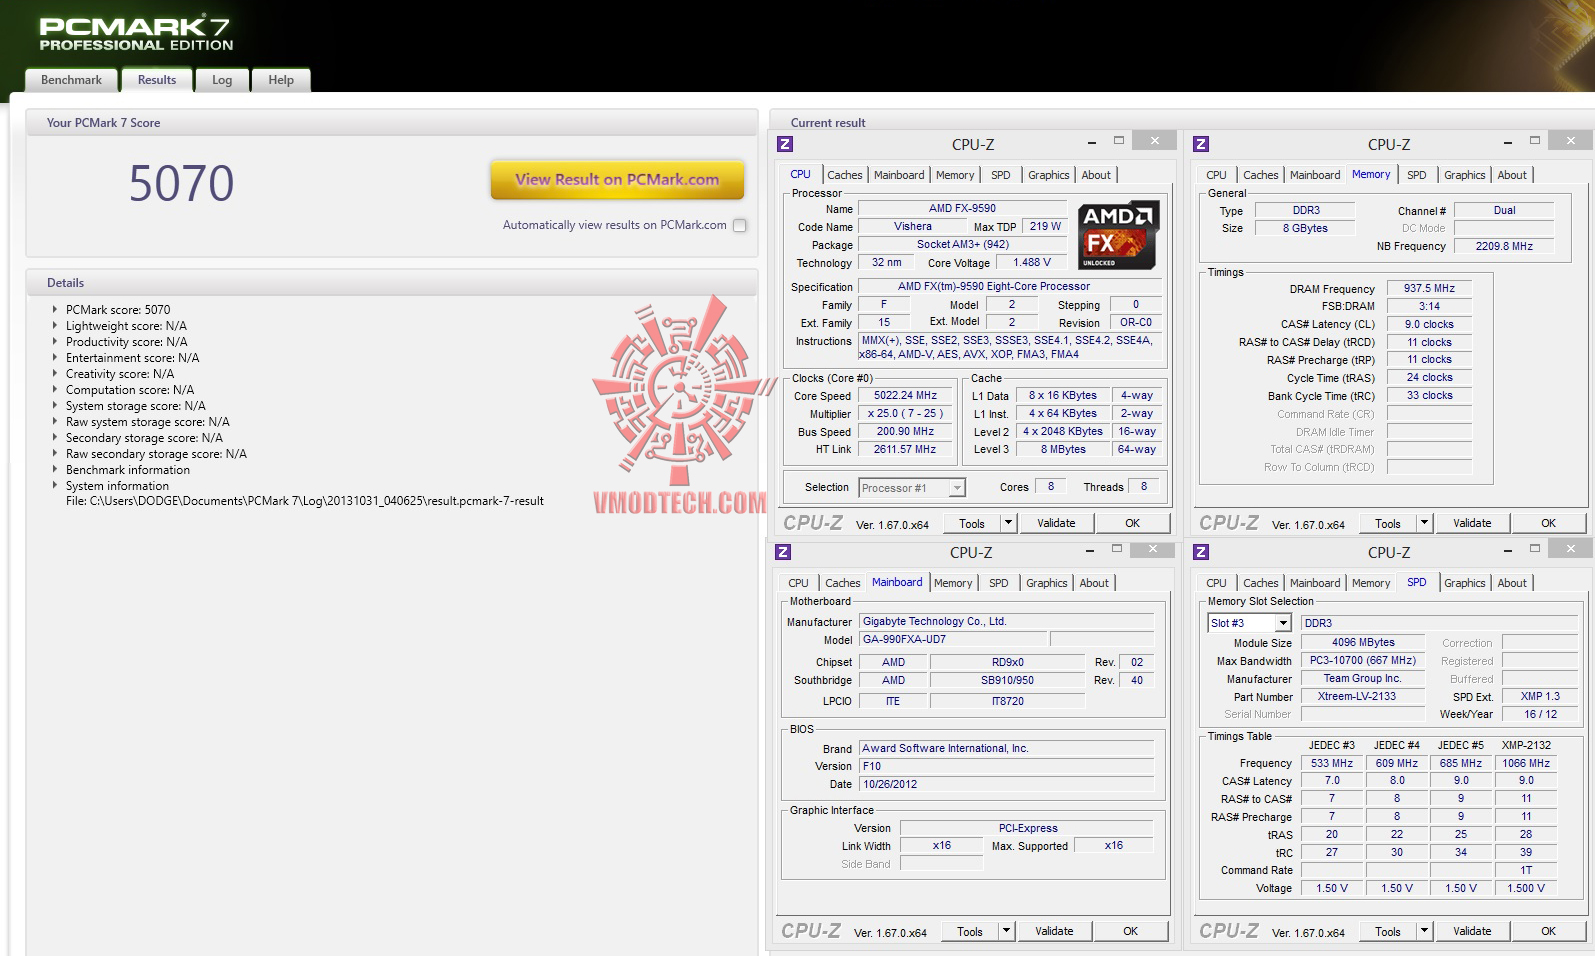
Task: Click View Result on PCMark.com button
Action: pos(617,180)
